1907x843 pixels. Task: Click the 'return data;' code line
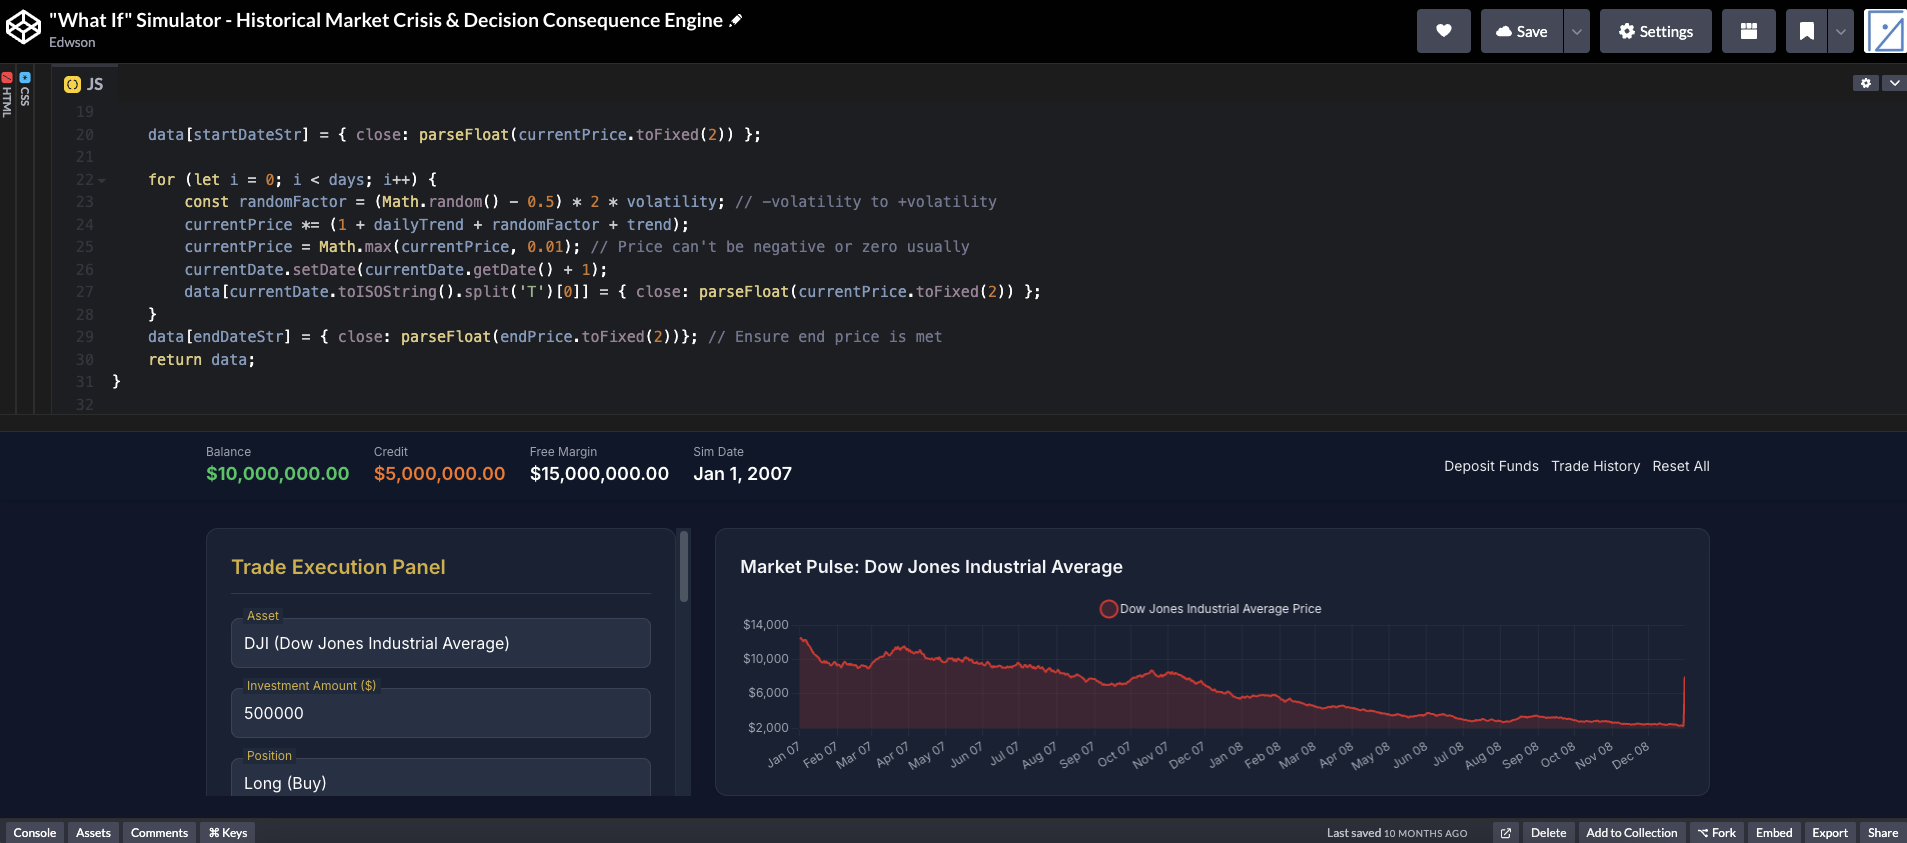pyautogui.click(x=202, y=360)
